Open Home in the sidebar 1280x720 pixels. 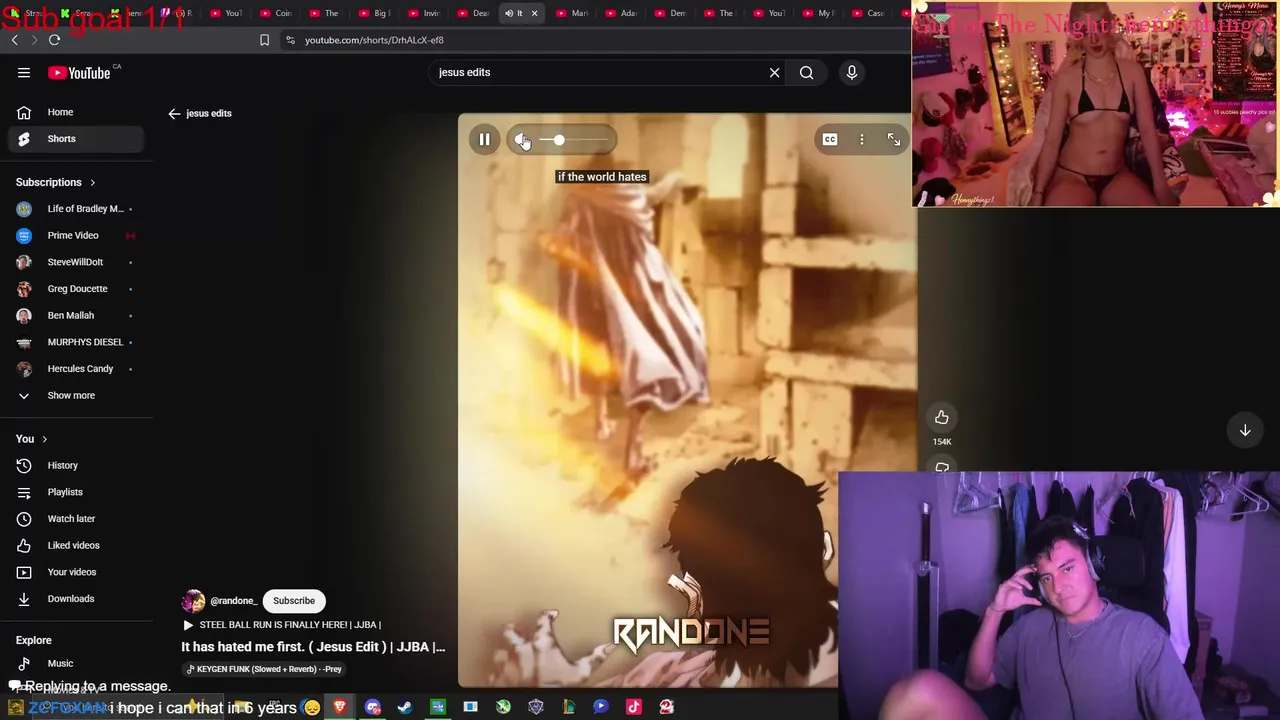[77, 112]
